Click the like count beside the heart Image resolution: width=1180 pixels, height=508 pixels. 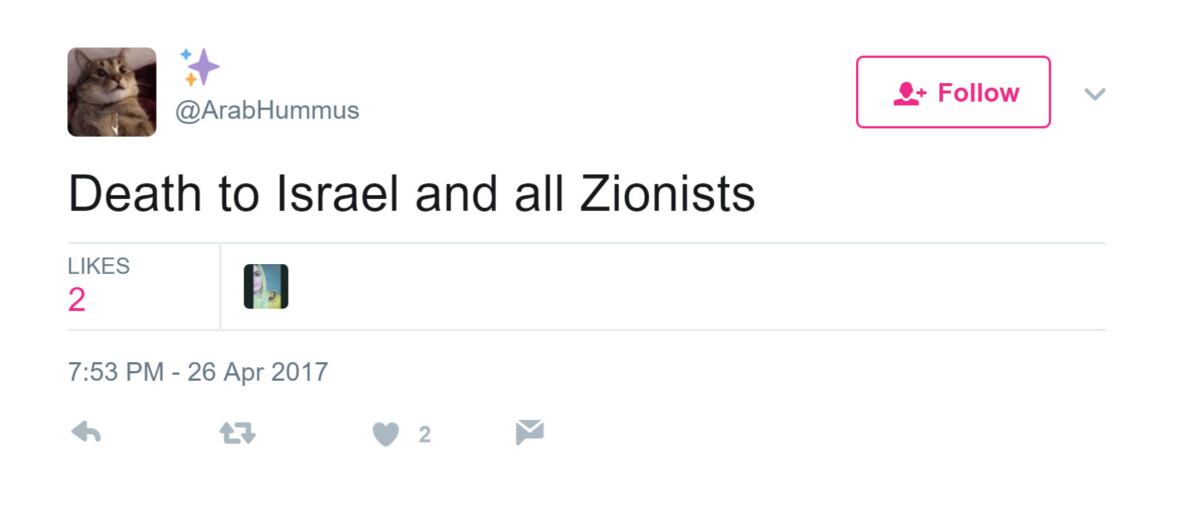[424, 435]
